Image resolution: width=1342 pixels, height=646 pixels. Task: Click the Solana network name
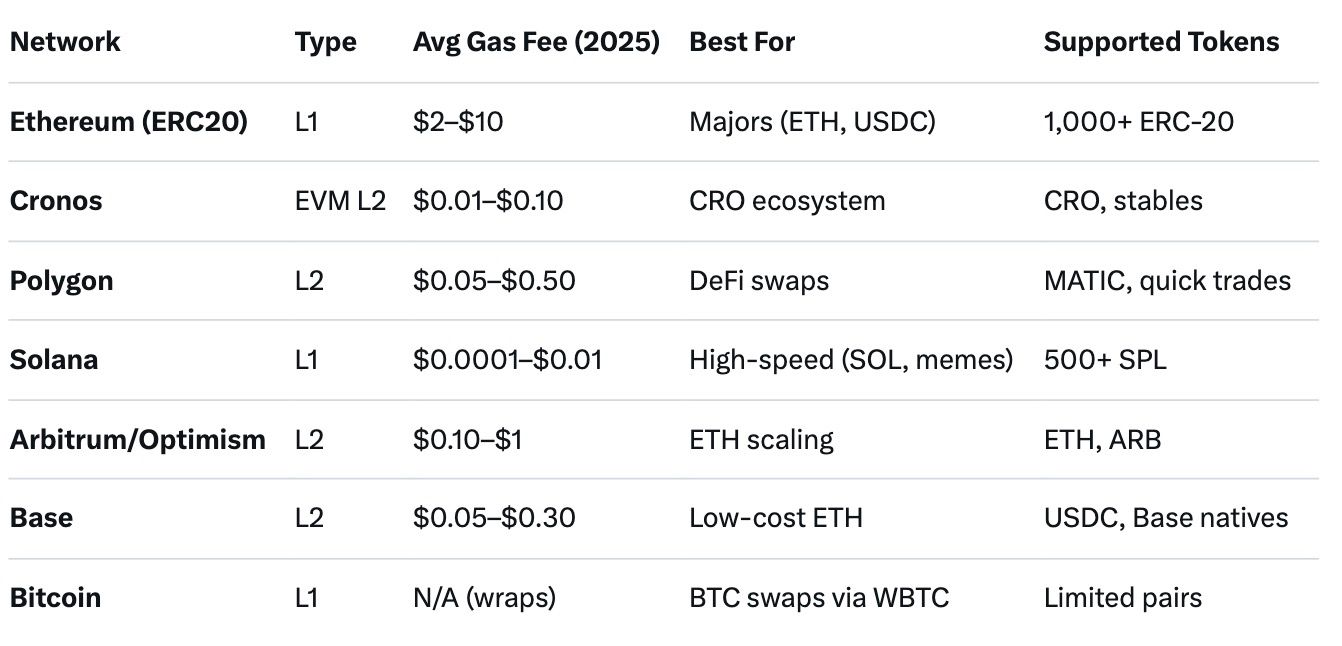(54, 360)
